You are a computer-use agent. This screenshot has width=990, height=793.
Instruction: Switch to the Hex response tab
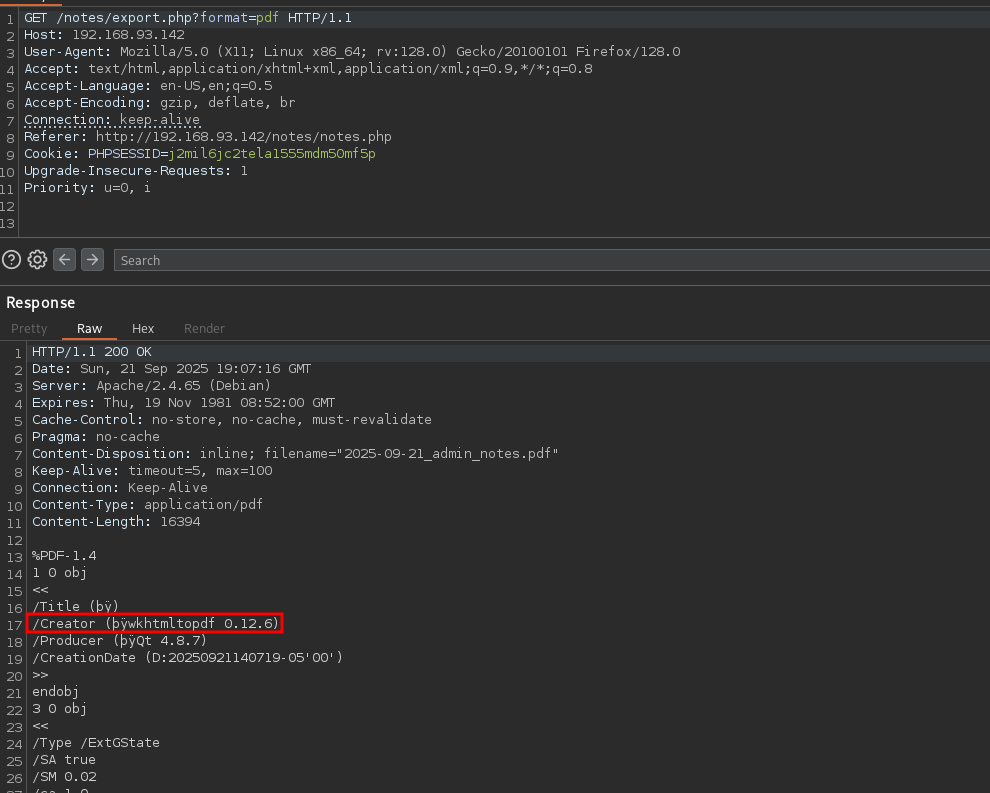point(143,328)
